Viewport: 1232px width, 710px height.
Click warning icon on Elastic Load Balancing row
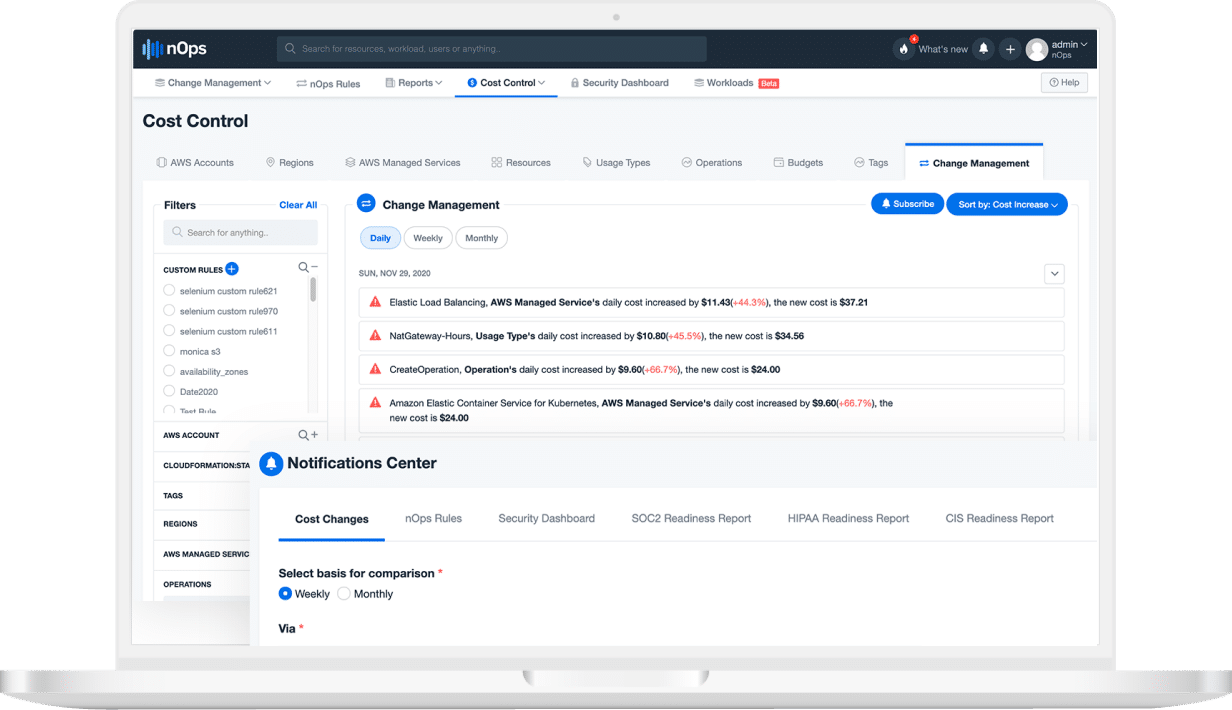point(376,302)
